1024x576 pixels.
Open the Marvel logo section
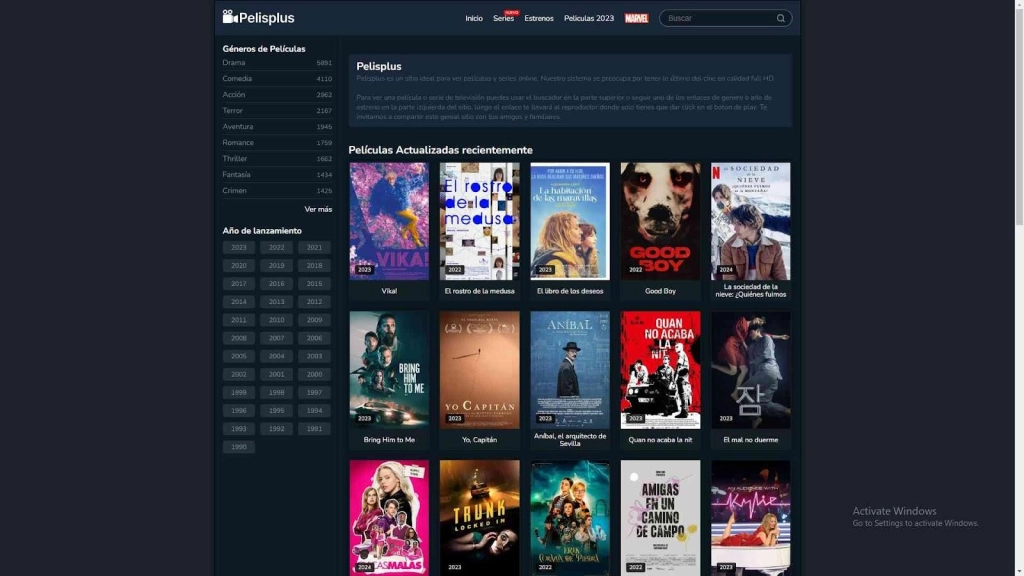point(636,18)
